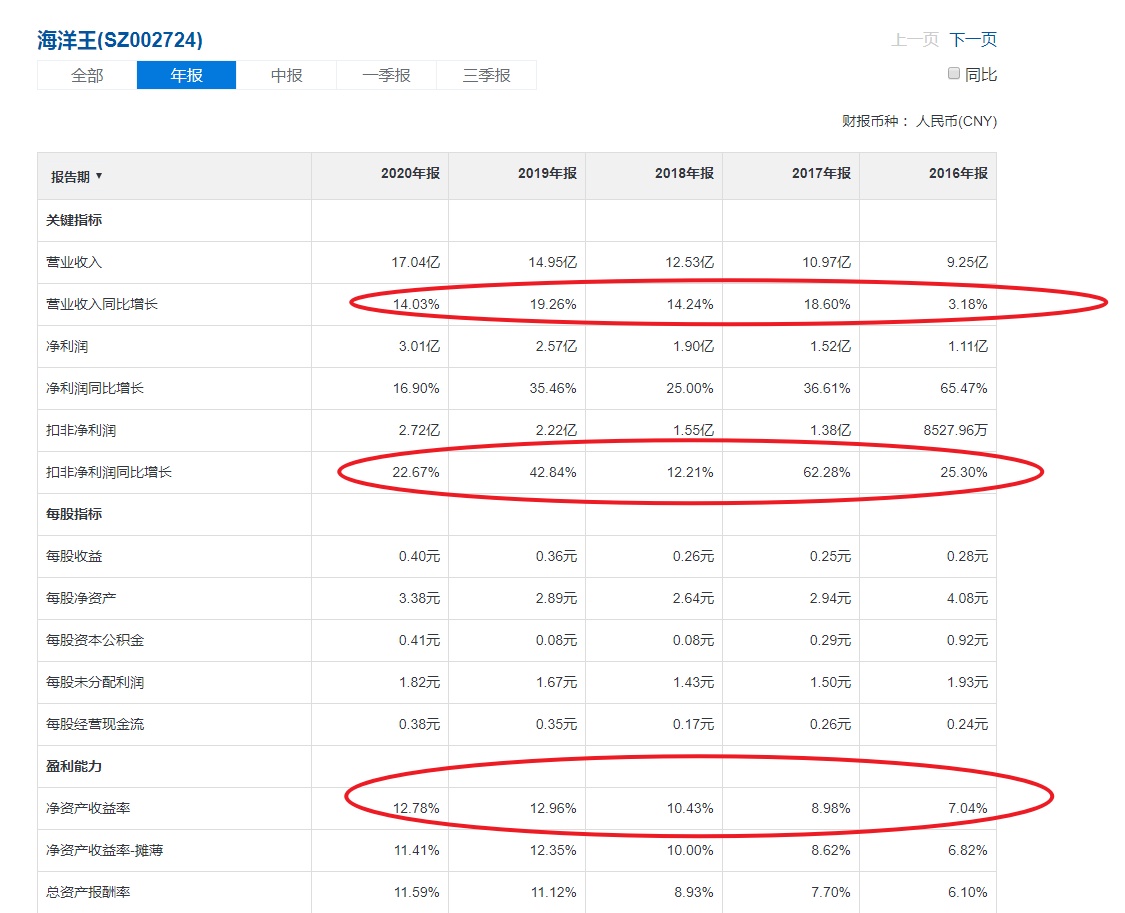Select the 62.28% growth value
Image resolution: width=1125 pixels, height=913 pixels.
pyautogui.click(x=827, y=472)
